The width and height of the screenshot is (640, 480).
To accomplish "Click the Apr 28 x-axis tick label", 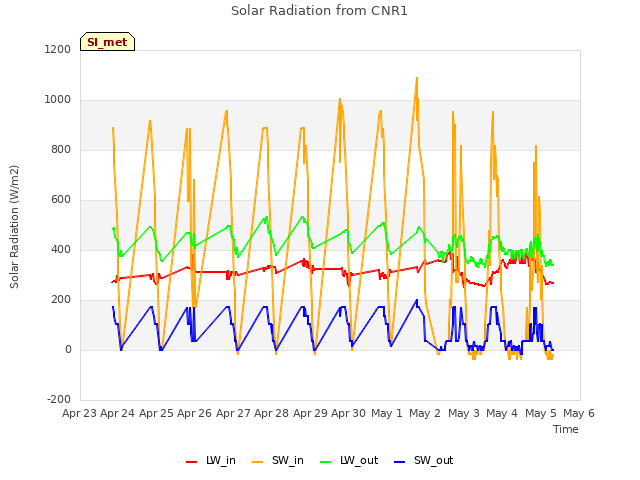I will (x=271, y=413).
